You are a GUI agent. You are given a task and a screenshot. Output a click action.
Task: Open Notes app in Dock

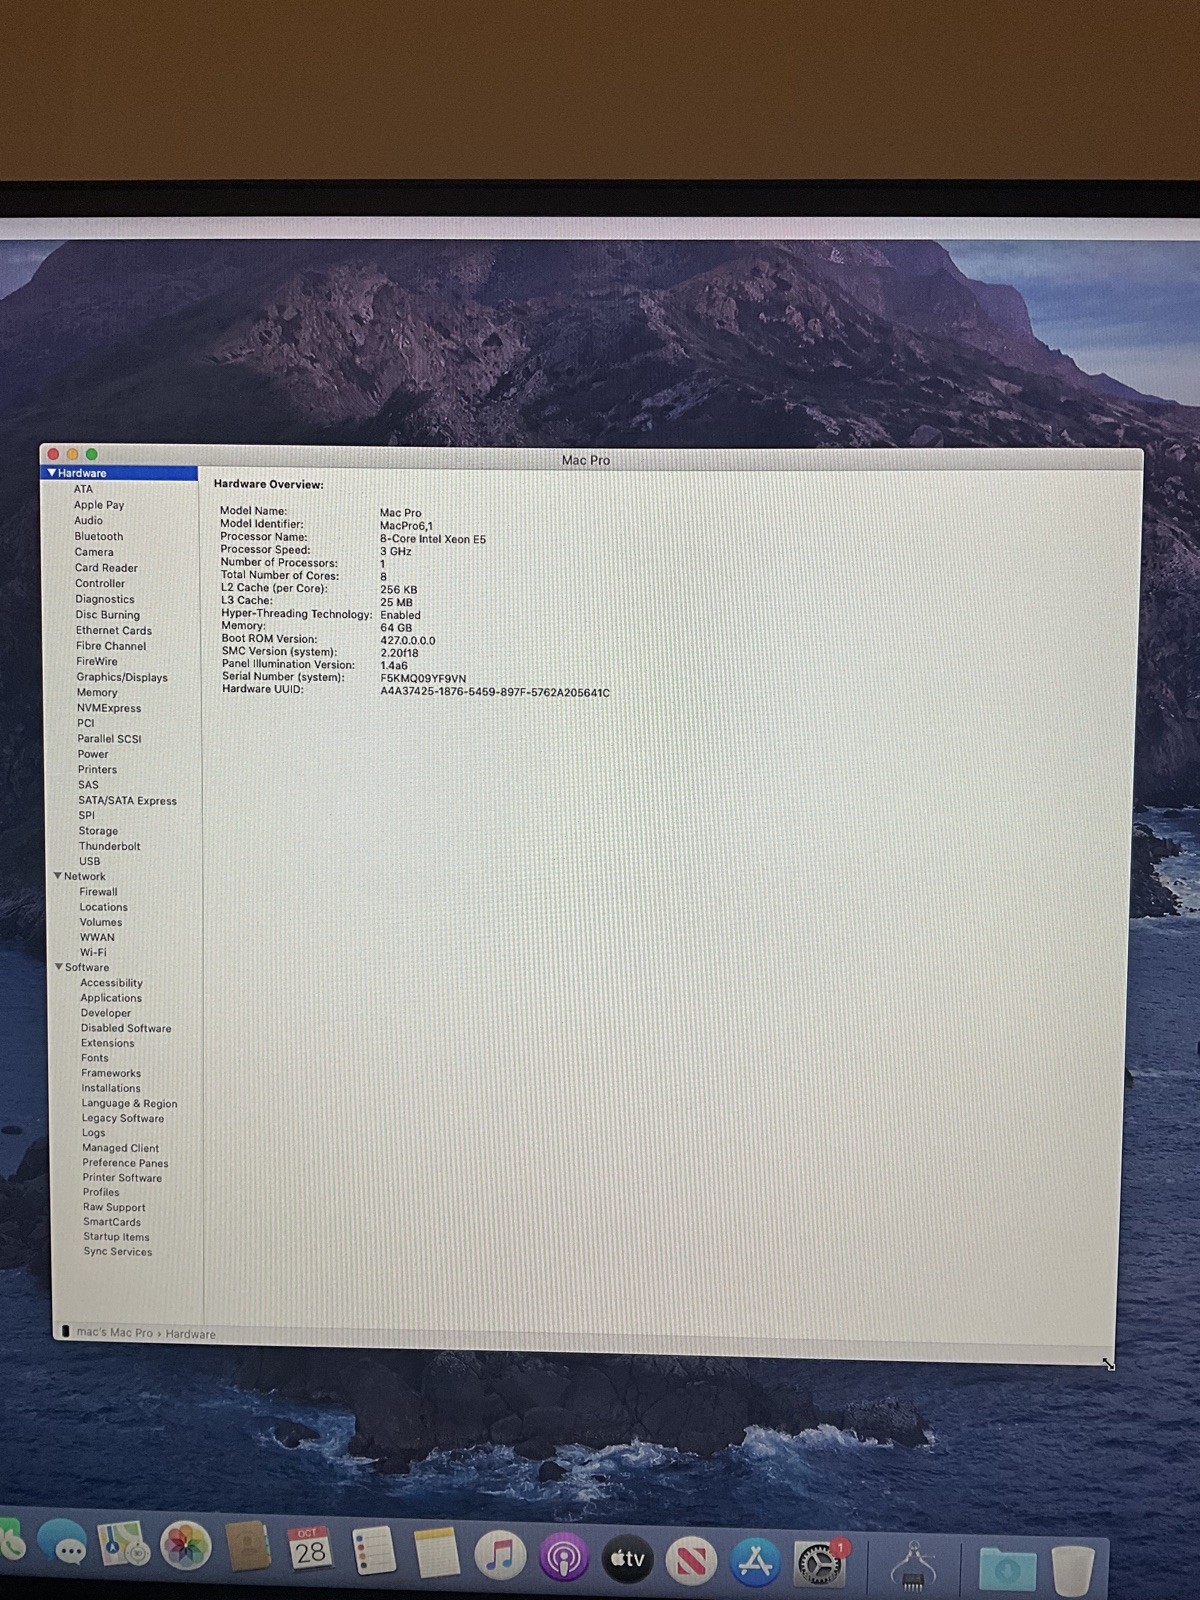436,1553
